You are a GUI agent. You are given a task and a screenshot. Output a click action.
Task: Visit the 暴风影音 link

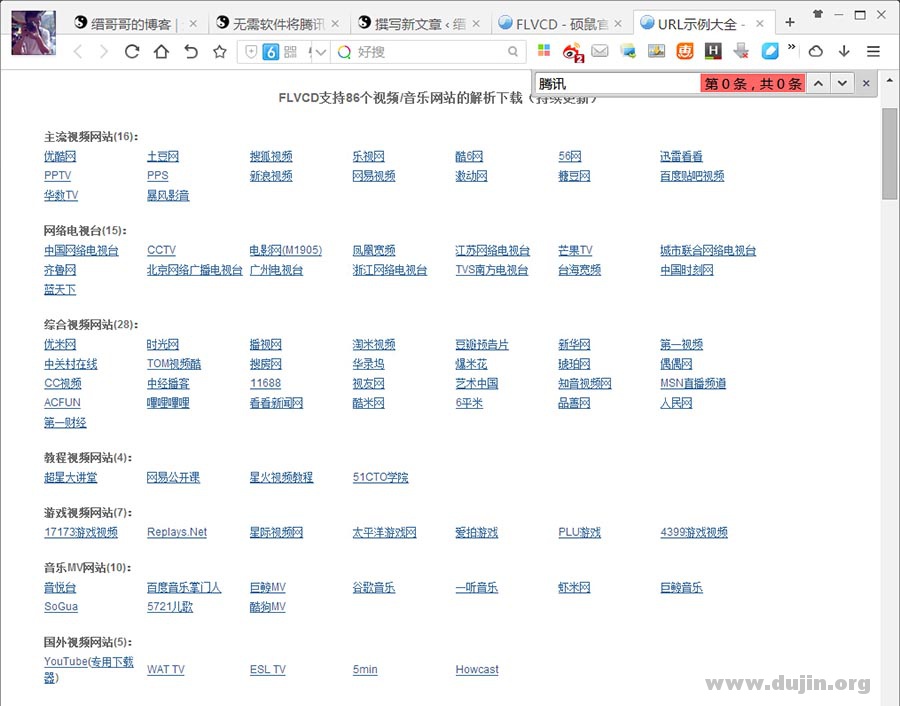click(x=168, y=195)
